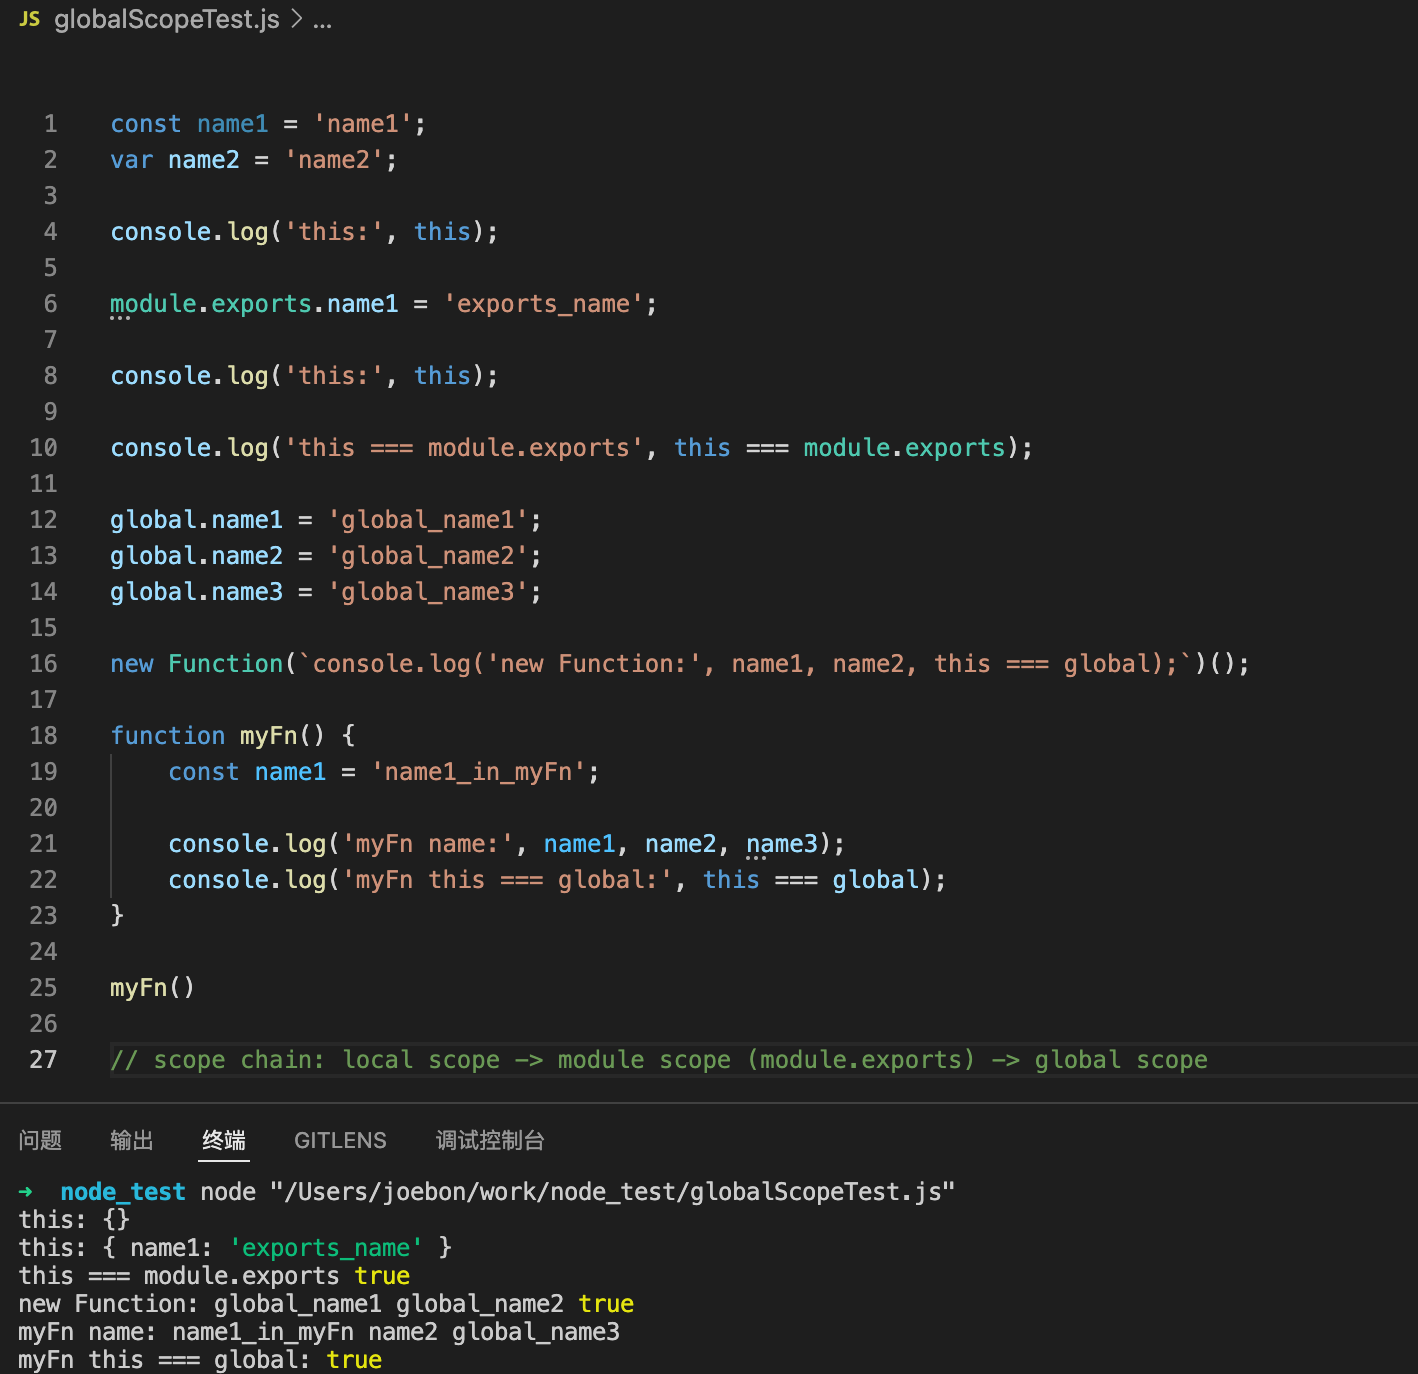Click terminal line 'myFn name: name1_in_myFn'
Image resolution: width=1418 pixels, height=1374 pixels.
click(x=319, y=1332)
